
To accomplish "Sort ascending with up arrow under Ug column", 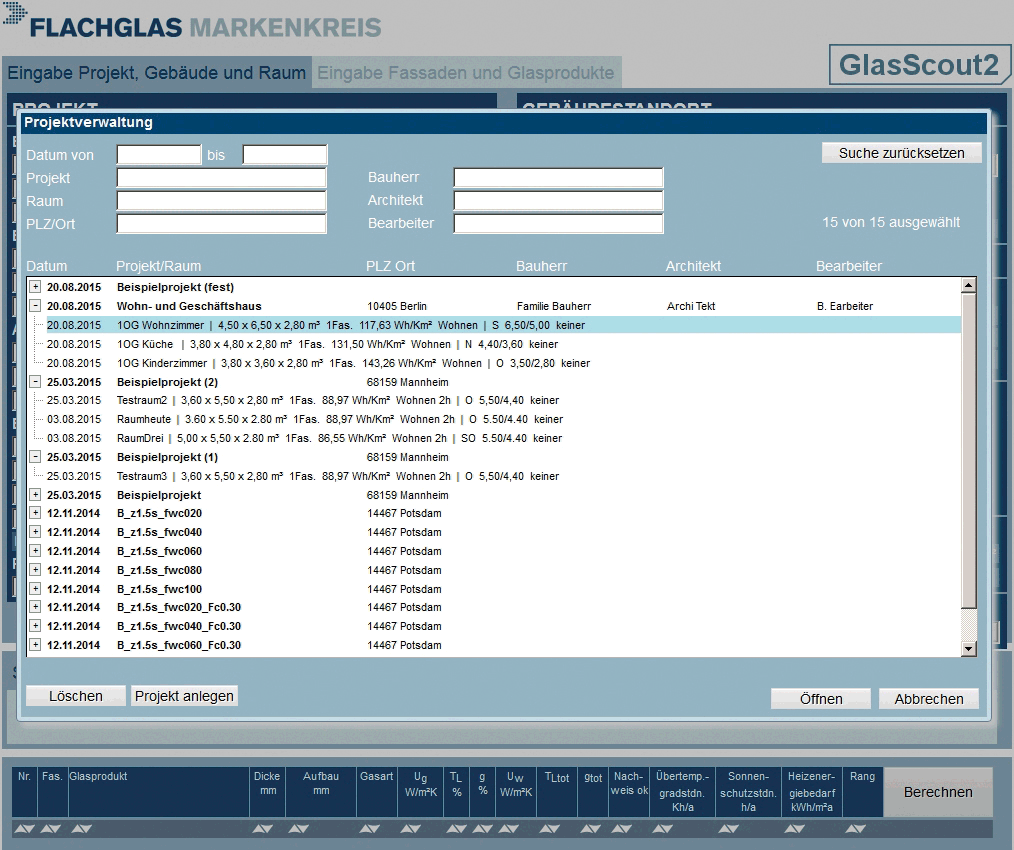I will pyautogui.click(x=405, y=829).
